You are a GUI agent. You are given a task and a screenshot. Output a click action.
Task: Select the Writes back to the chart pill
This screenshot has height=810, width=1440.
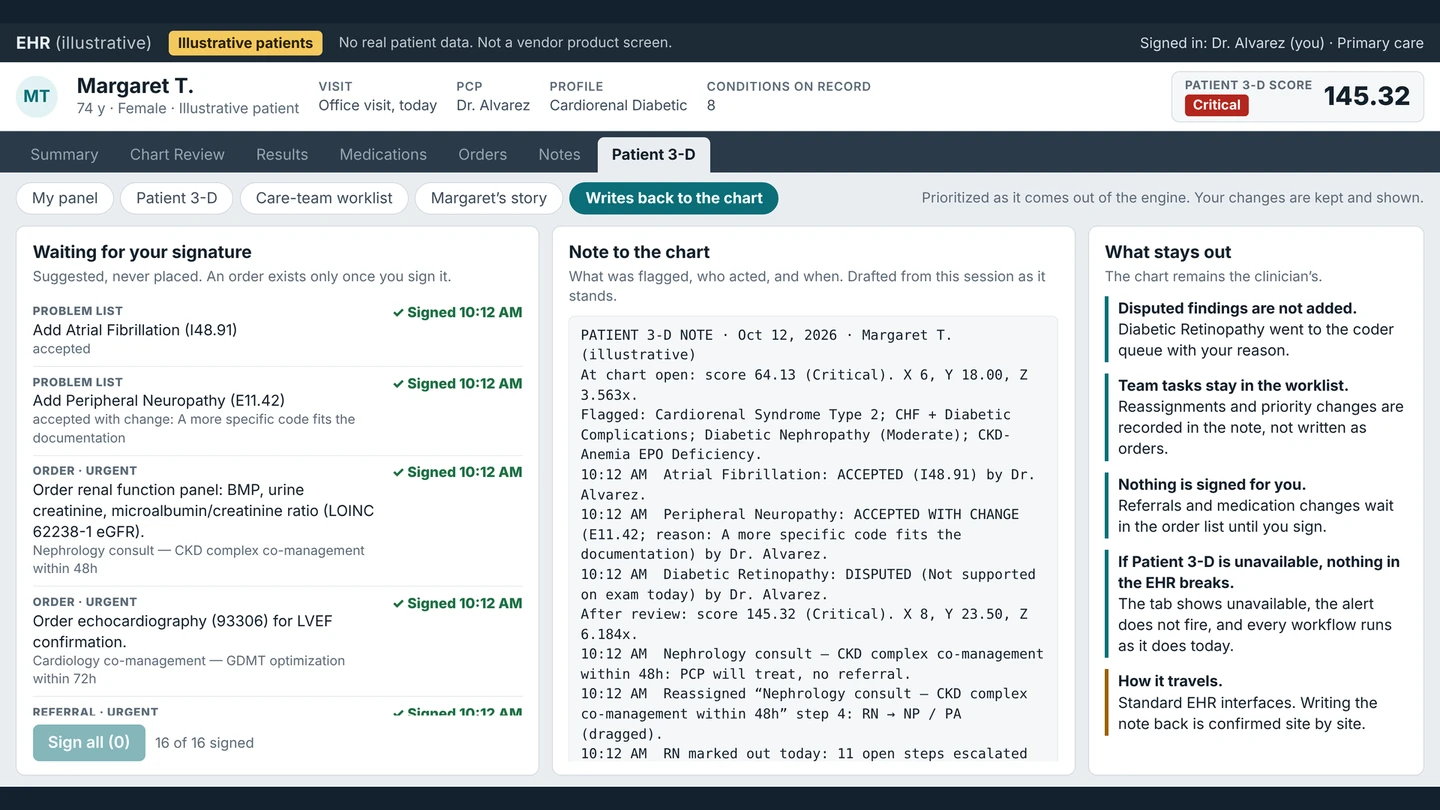(674, 198)
